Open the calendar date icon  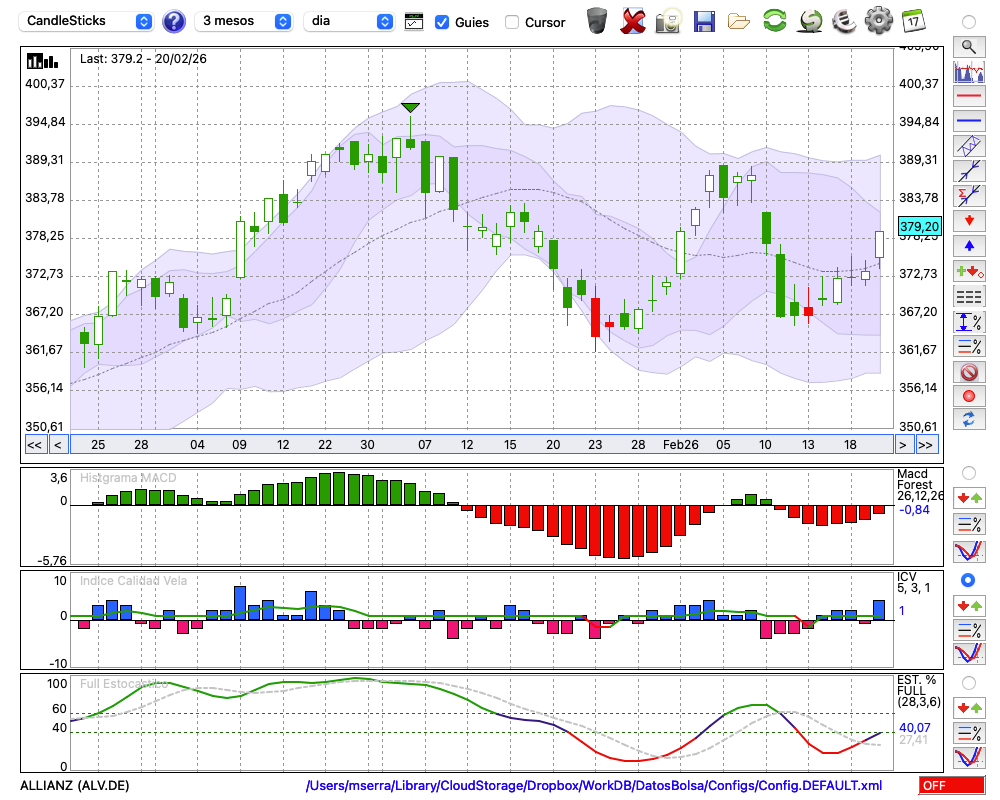click(912, 21)
